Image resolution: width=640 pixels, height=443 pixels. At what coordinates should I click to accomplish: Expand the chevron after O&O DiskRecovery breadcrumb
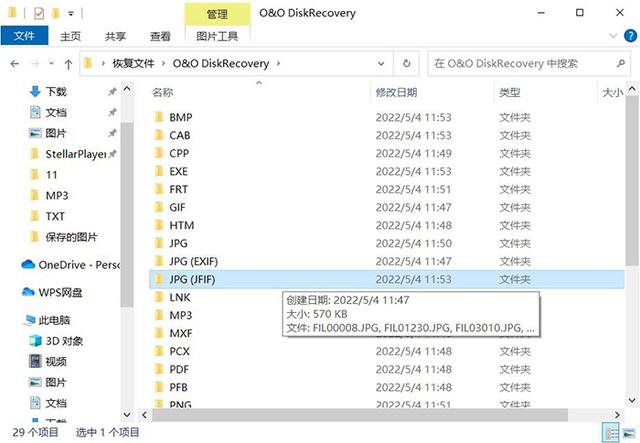coord(278,64)
